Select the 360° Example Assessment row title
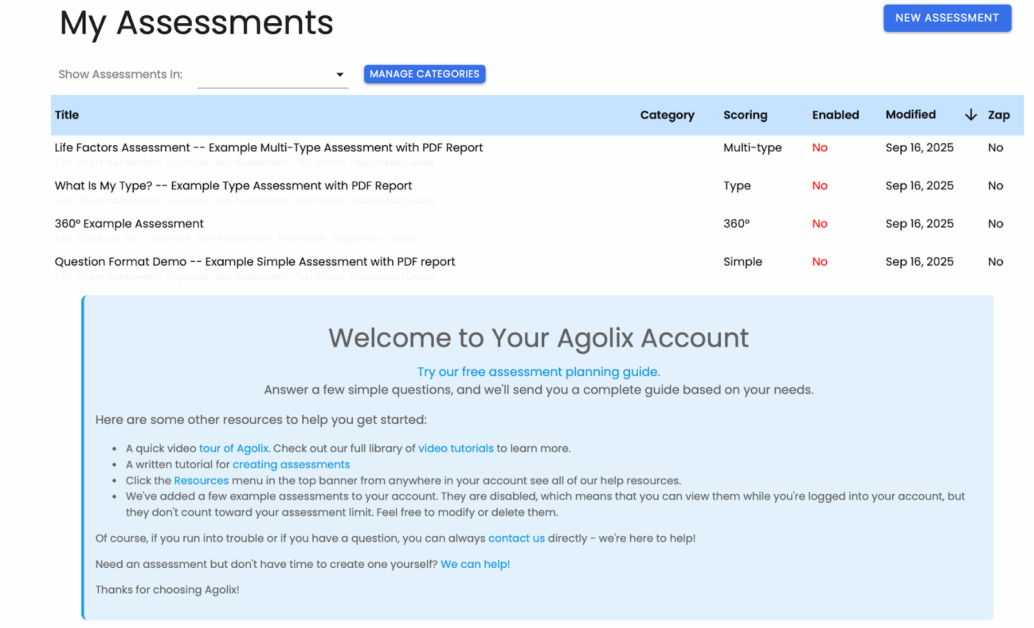The image size is (1034, 628). [x=129, y=224]
